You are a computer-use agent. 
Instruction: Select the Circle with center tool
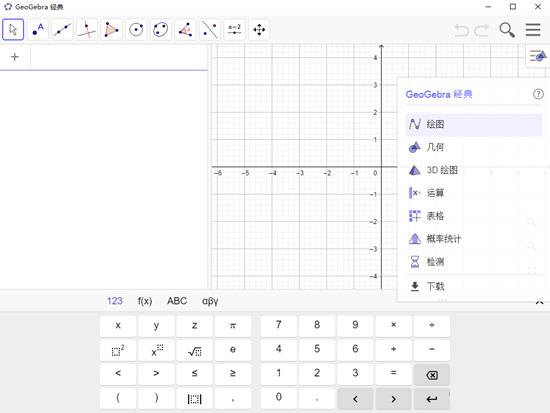click(x=136, y=29)
